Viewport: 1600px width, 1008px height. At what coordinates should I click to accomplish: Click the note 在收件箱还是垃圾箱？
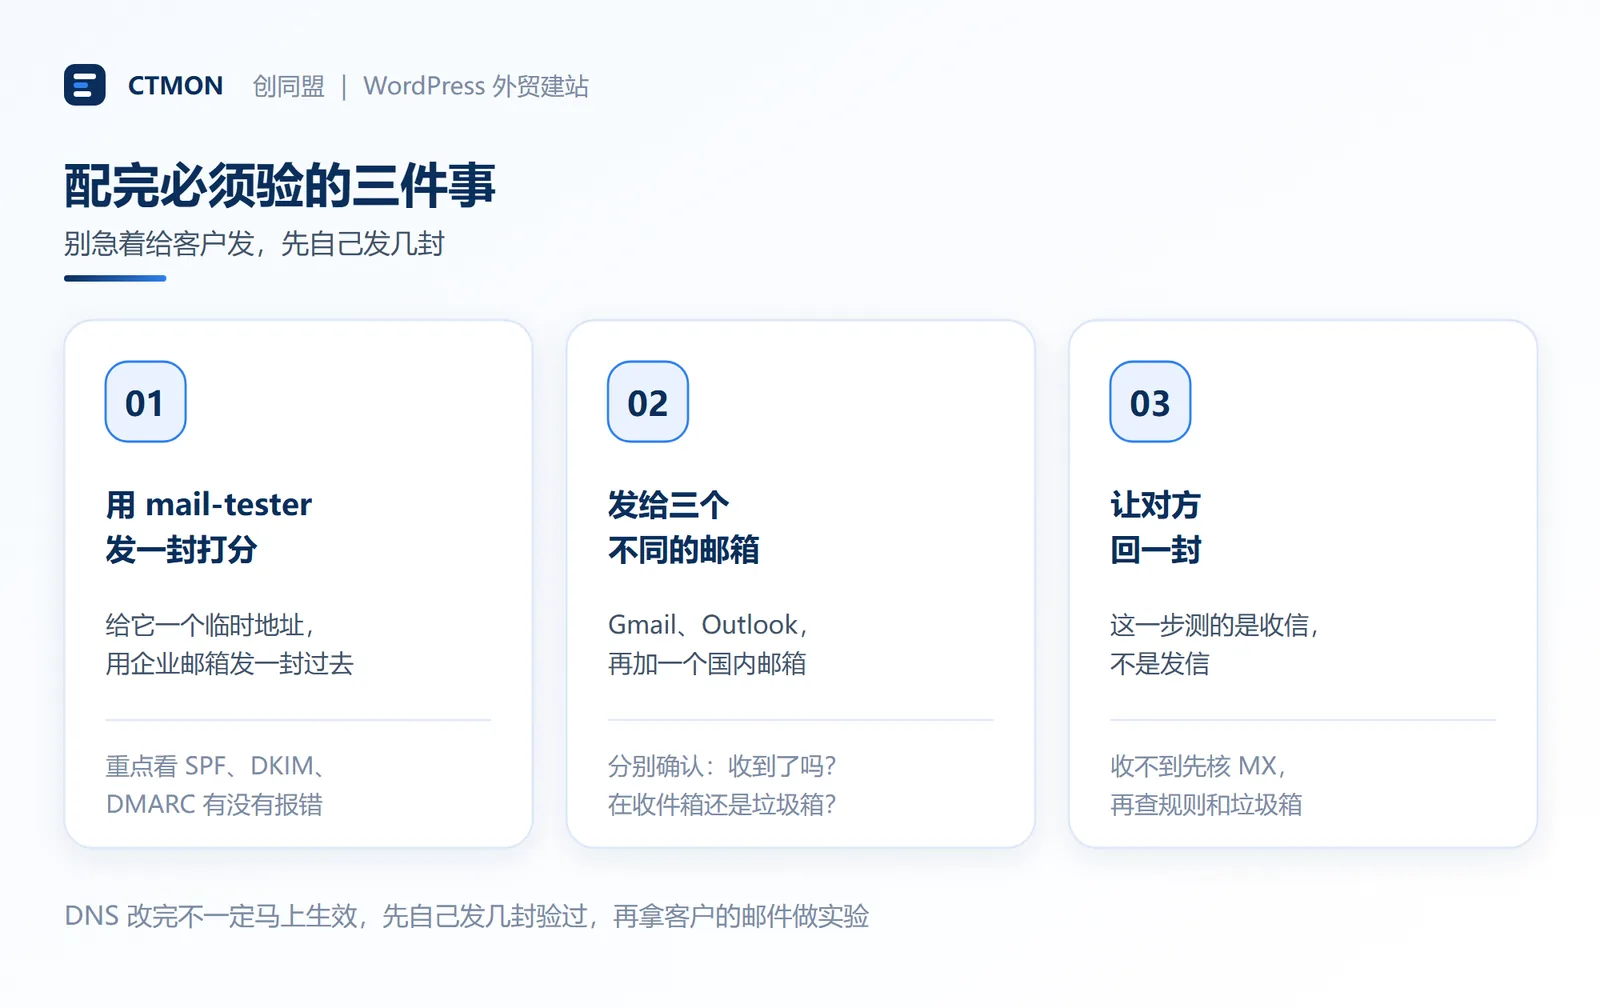click(x=722, y=804)
